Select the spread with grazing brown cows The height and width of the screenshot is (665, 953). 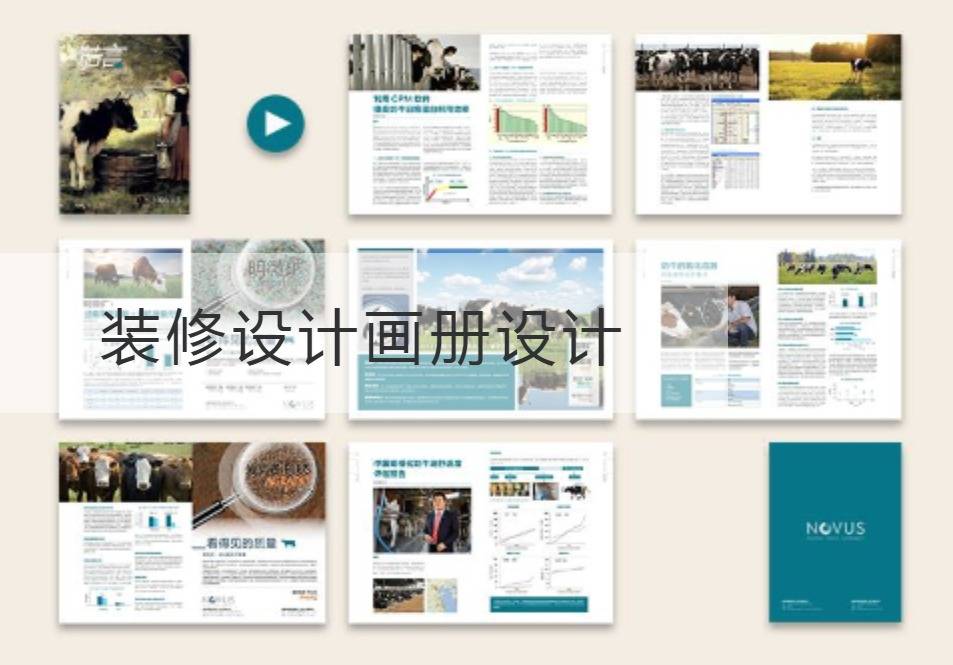pyautogui.click(x=192, y=329)
